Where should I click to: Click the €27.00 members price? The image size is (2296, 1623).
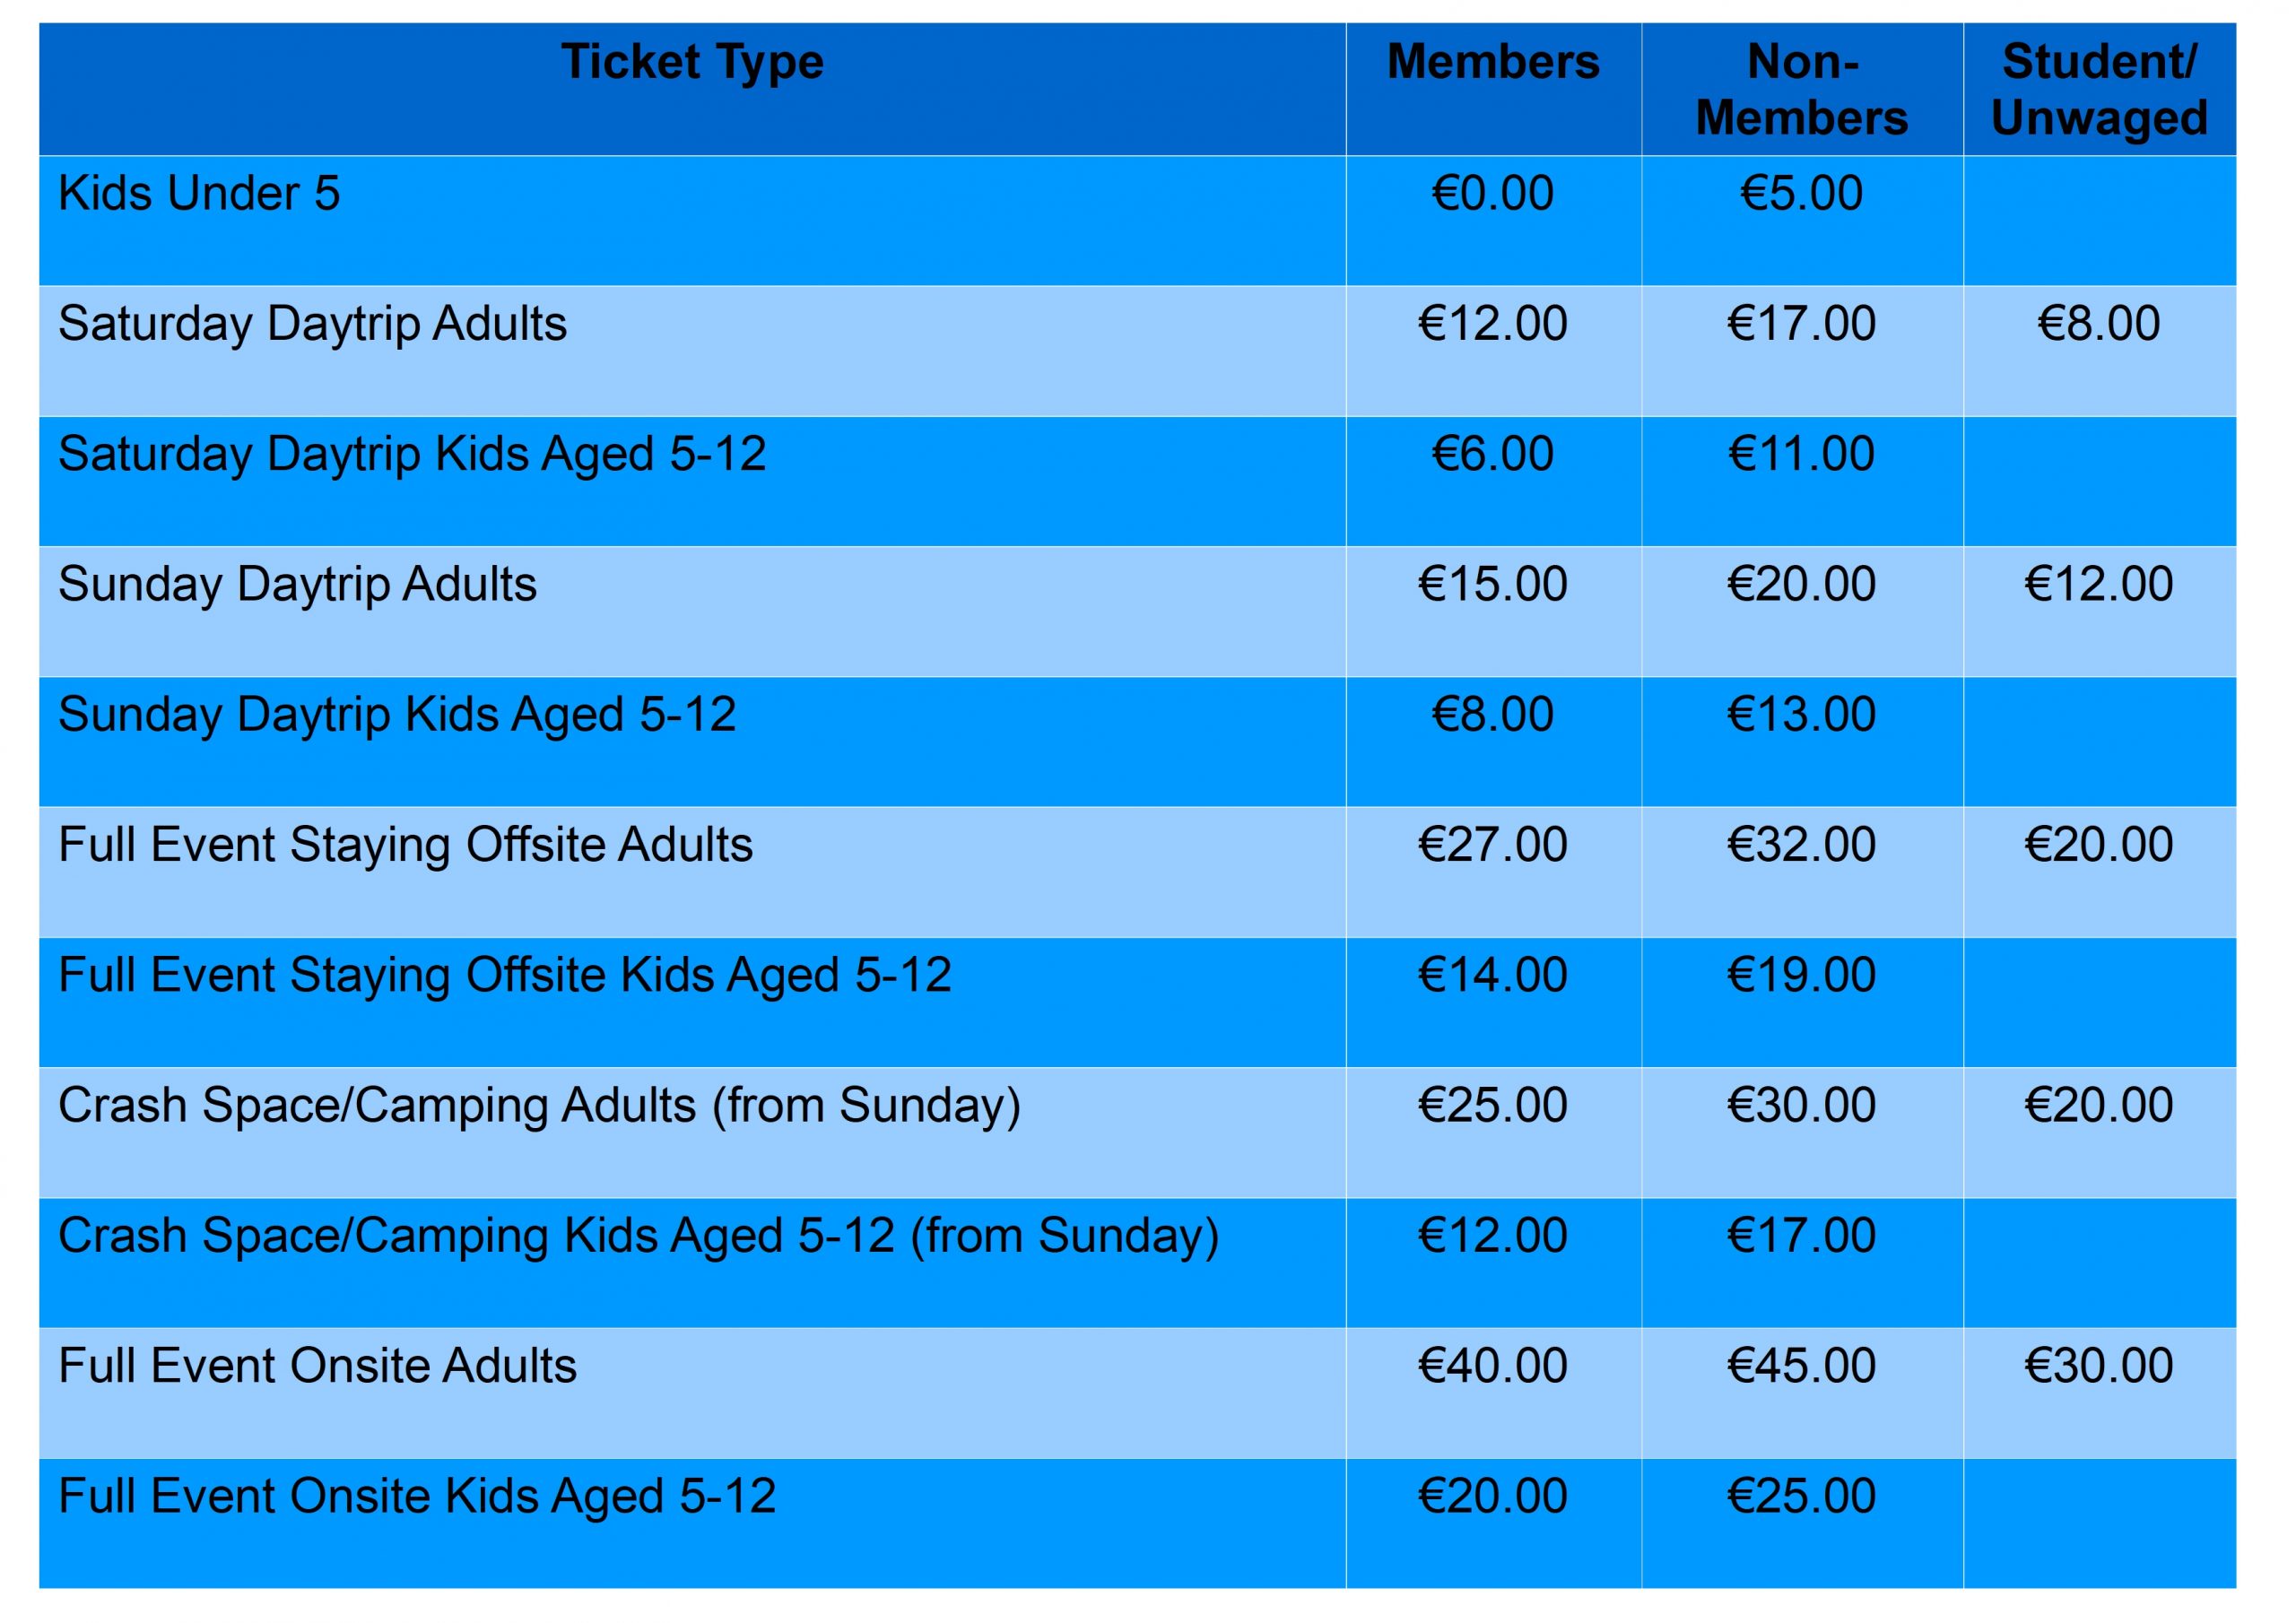point(1493,845)
